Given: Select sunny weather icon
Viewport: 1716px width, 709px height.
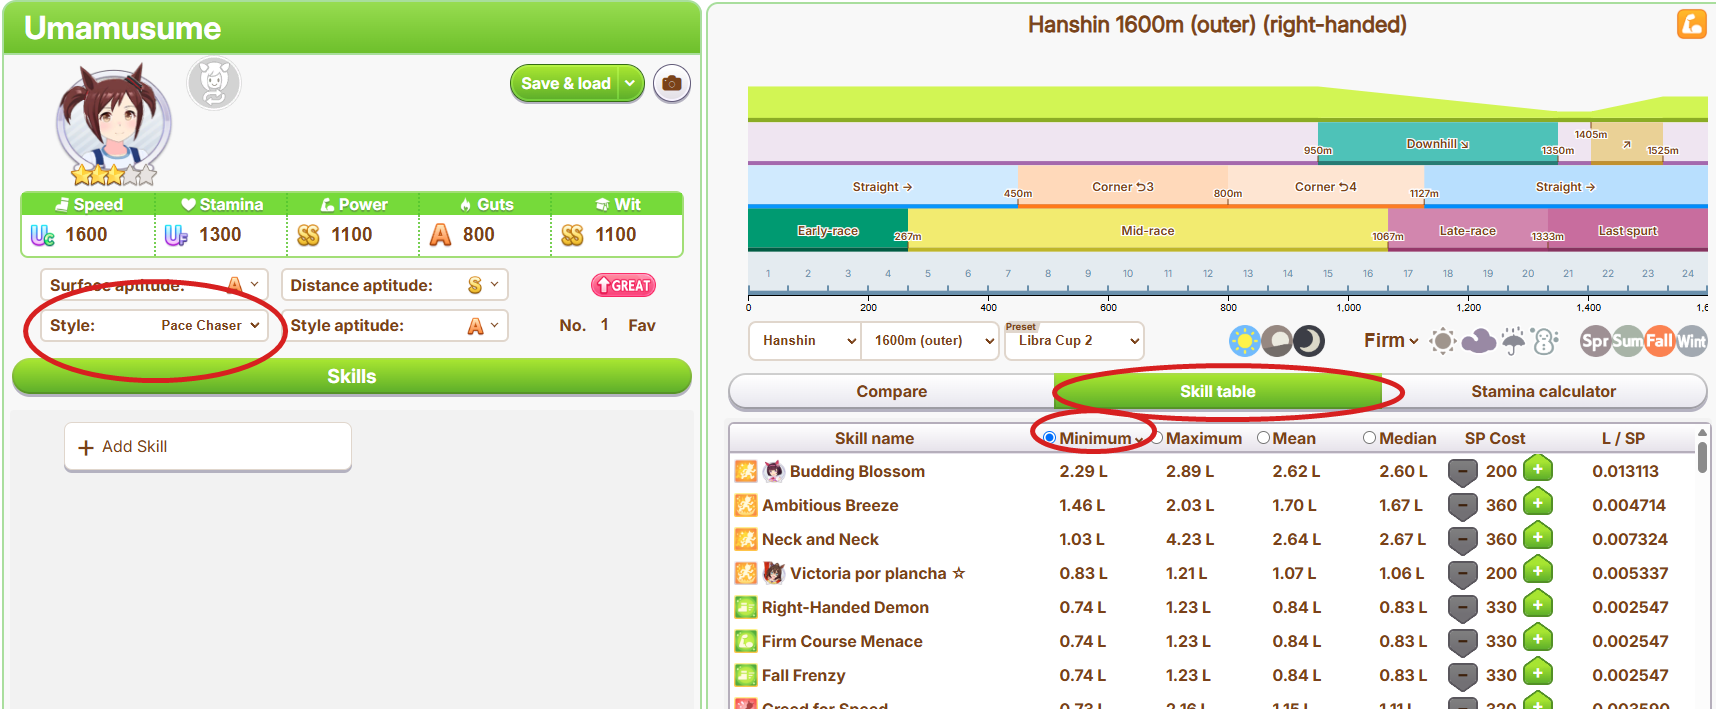Looking at the screenshot, I should click(x=1442, y=341).
